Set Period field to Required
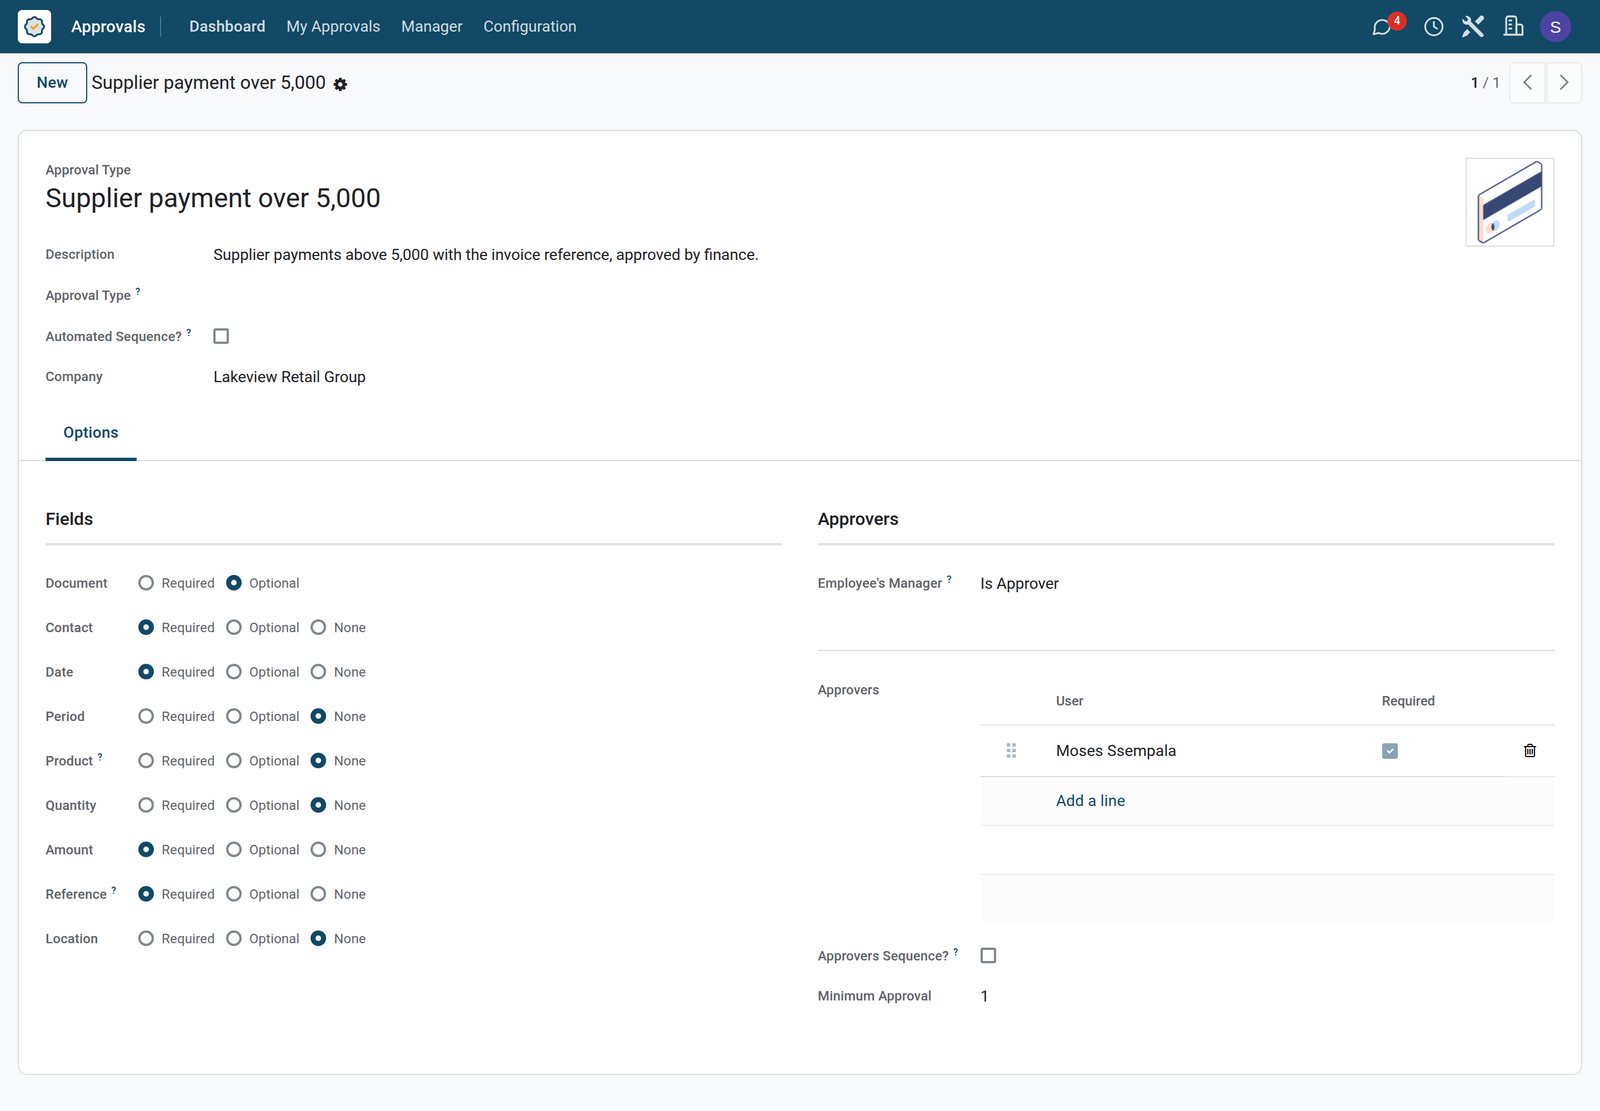The height and width of the screenshot is (1111, 1600). coord(146,717)
